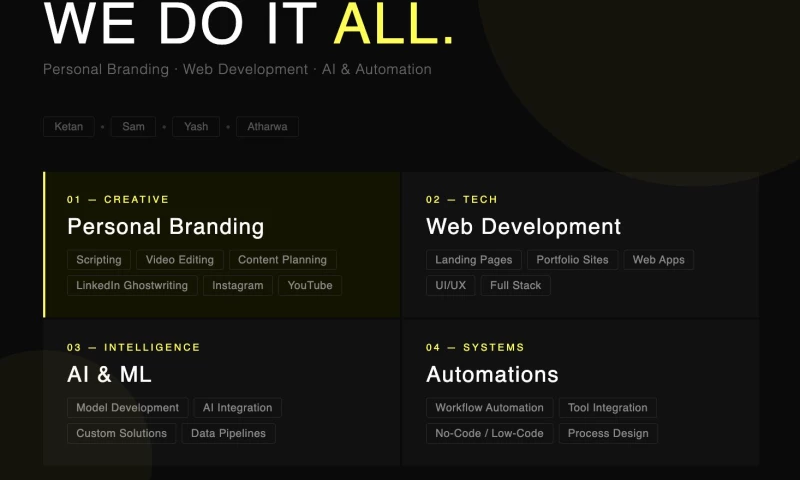Click the 'WE DO IT ALL.' headline
Screen dimensions: 800x480
248,23
